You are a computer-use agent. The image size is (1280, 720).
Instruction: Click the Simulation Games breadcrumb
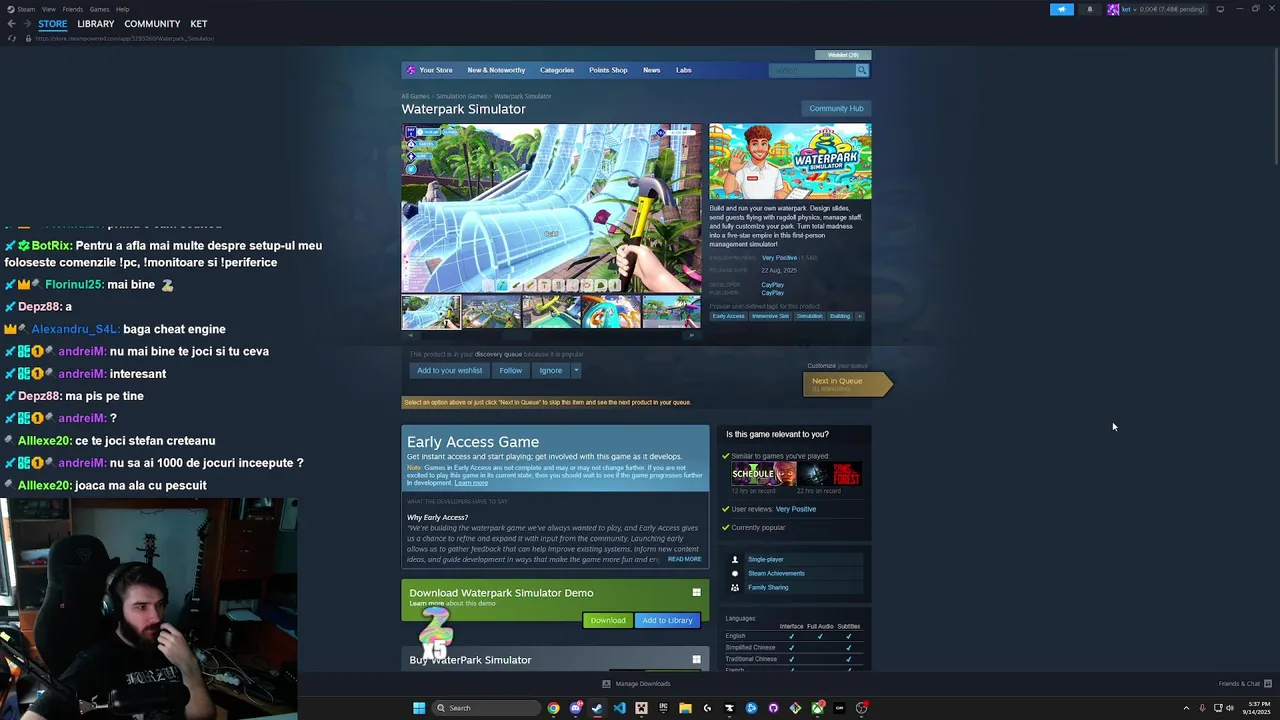[x=461, y=96]
